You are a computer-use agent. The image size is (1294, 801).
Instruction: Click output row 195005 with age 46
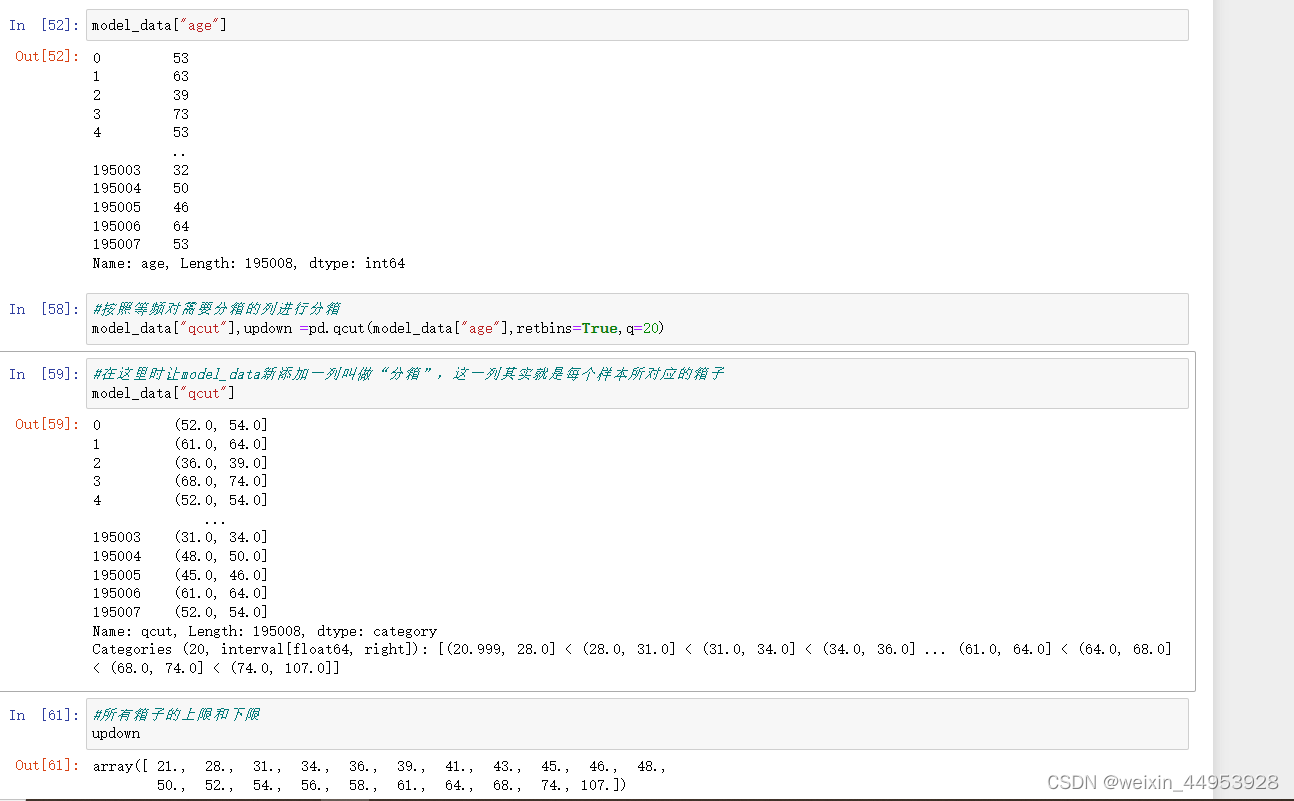point(141,207)
